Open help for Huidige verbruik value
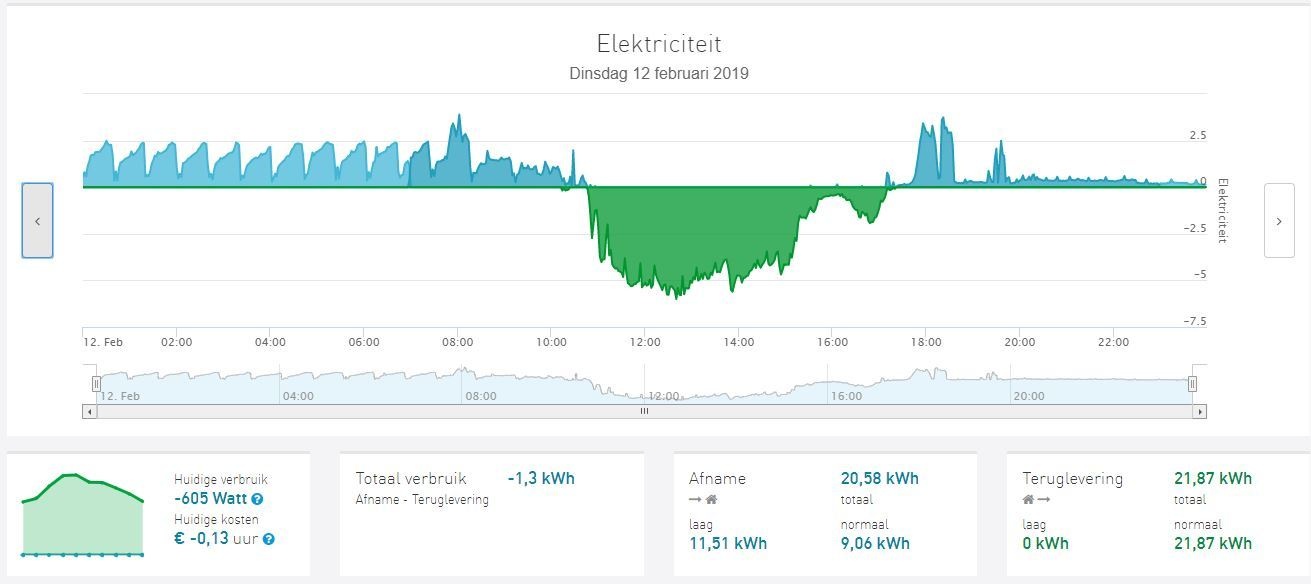 coord(257,500)
